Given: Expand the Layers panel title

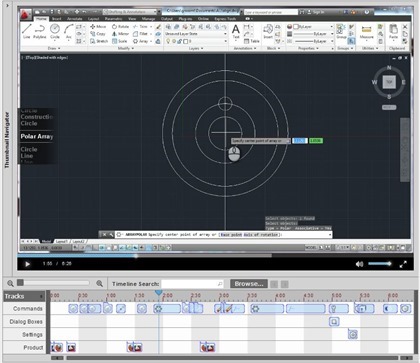Looking at the screenshot, I should pos(195,48).
